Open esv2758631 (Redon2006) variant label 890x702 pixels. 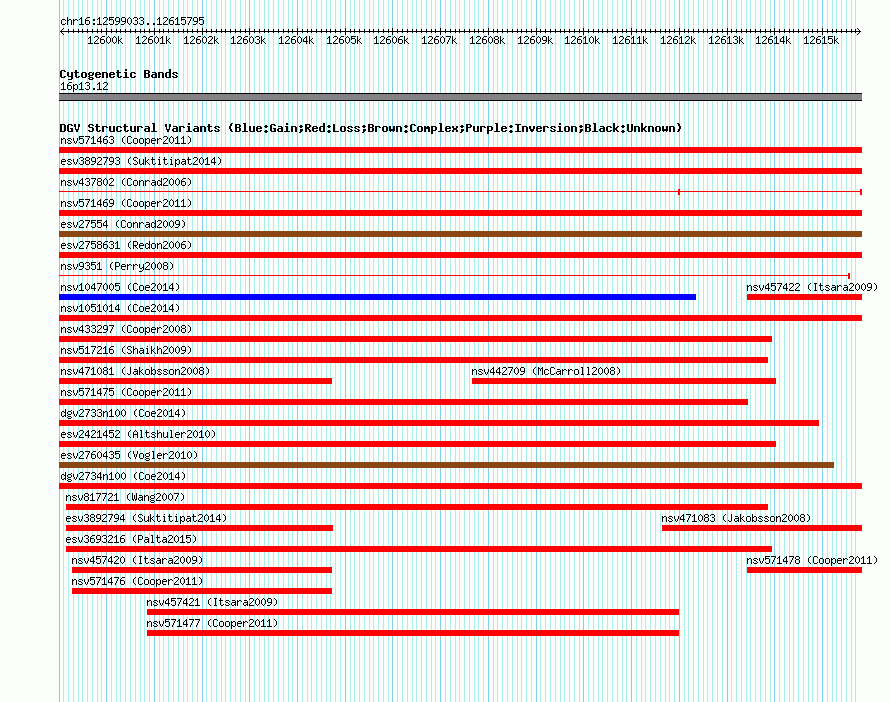pos(126,245)
